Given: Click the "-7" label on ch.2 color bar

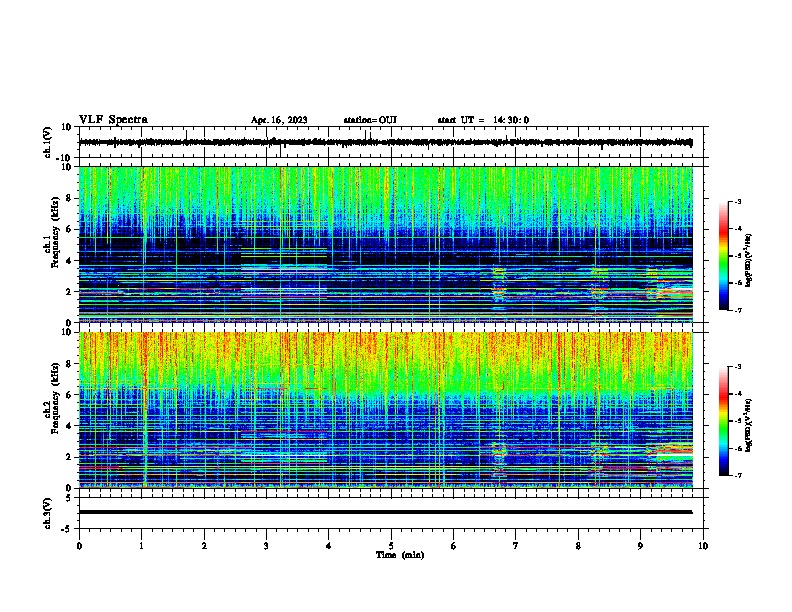Looking at the screenshot, I should (x=737, y=476).
